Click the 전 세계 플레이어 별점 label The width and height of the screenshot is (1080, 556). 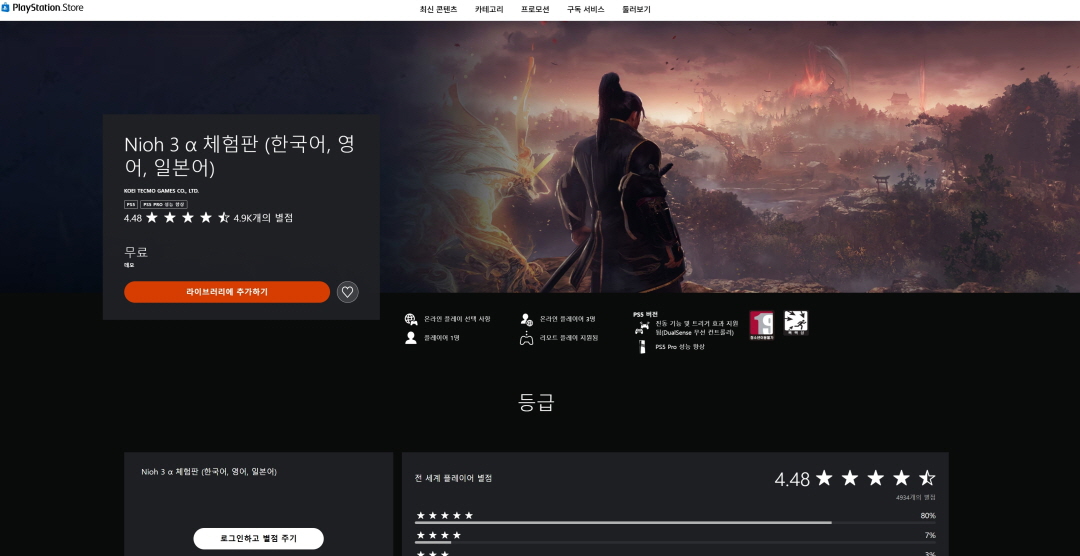pos(453,478)
